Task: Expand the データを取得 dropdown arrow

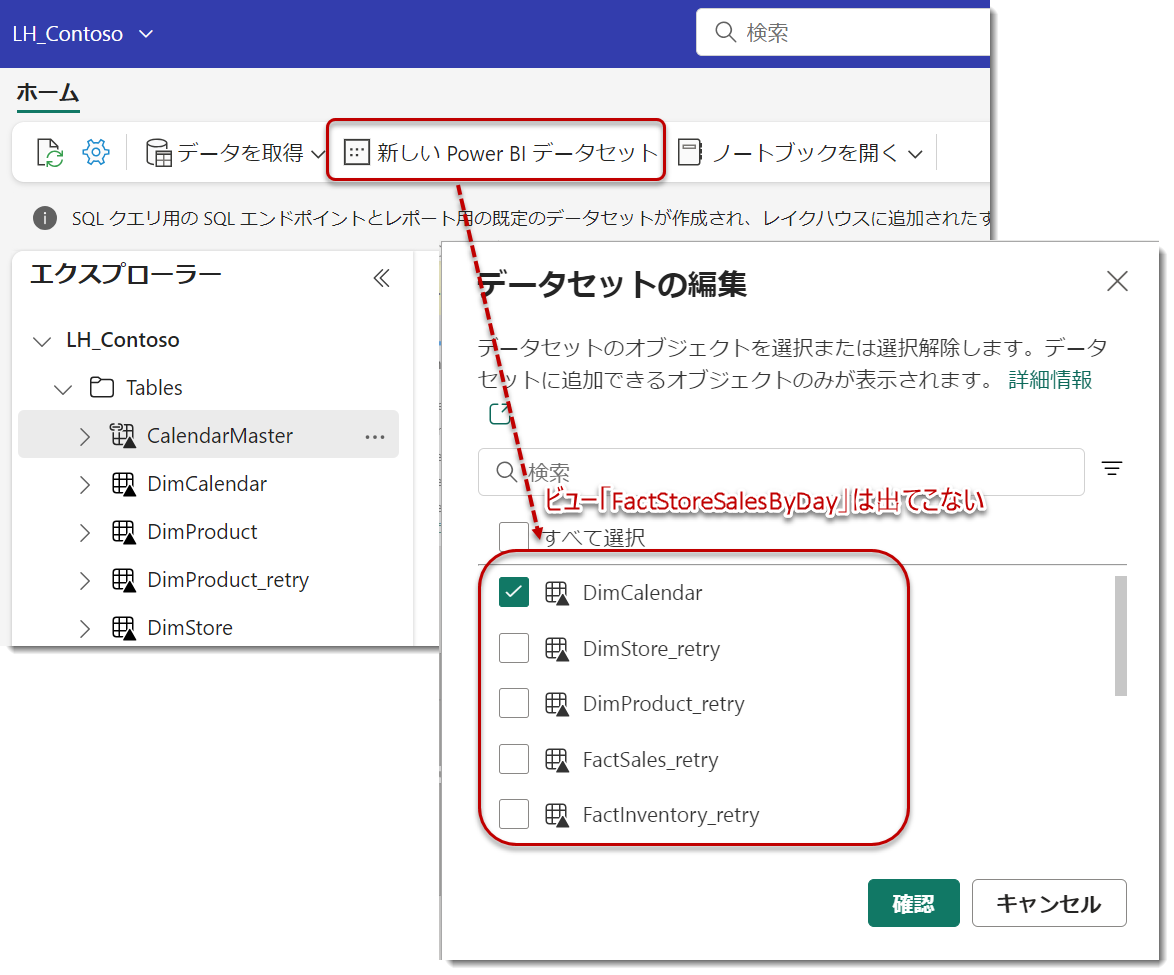Action: tap(318, 154)
